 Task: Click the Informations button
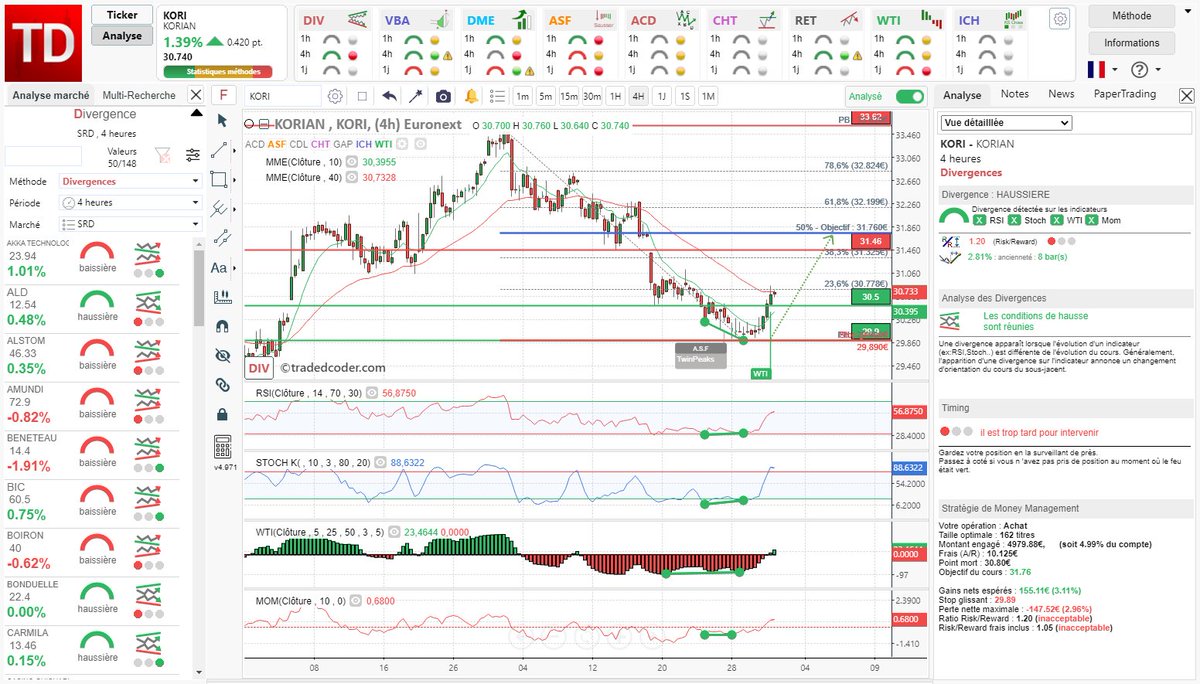tap(1132, 43)
